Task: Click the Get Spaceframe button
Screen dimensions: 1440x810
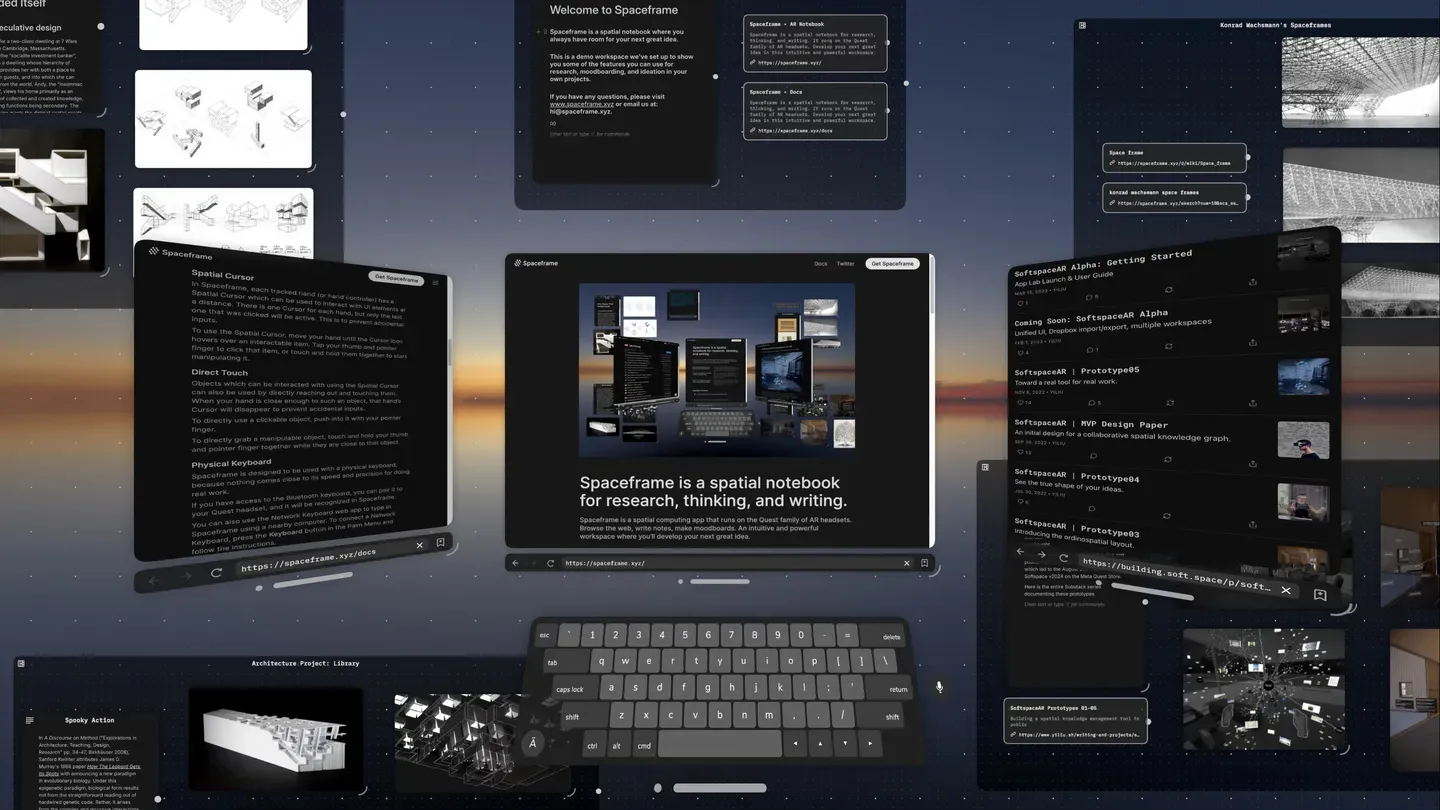Action: [x=892, y=263]
